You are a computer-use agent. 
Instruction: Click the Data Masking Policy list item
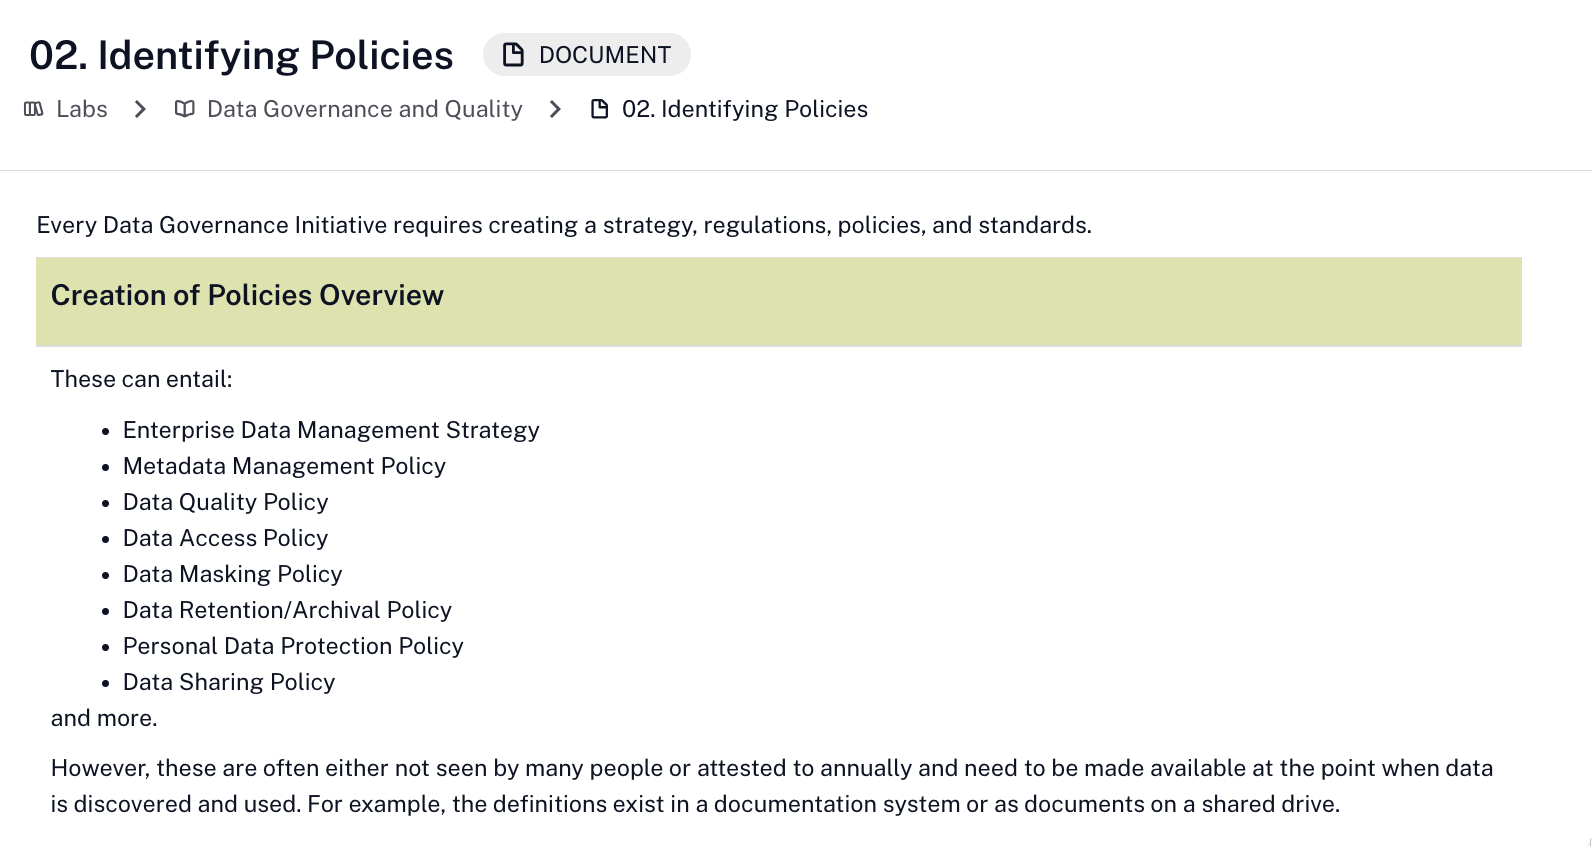[232, 574]
